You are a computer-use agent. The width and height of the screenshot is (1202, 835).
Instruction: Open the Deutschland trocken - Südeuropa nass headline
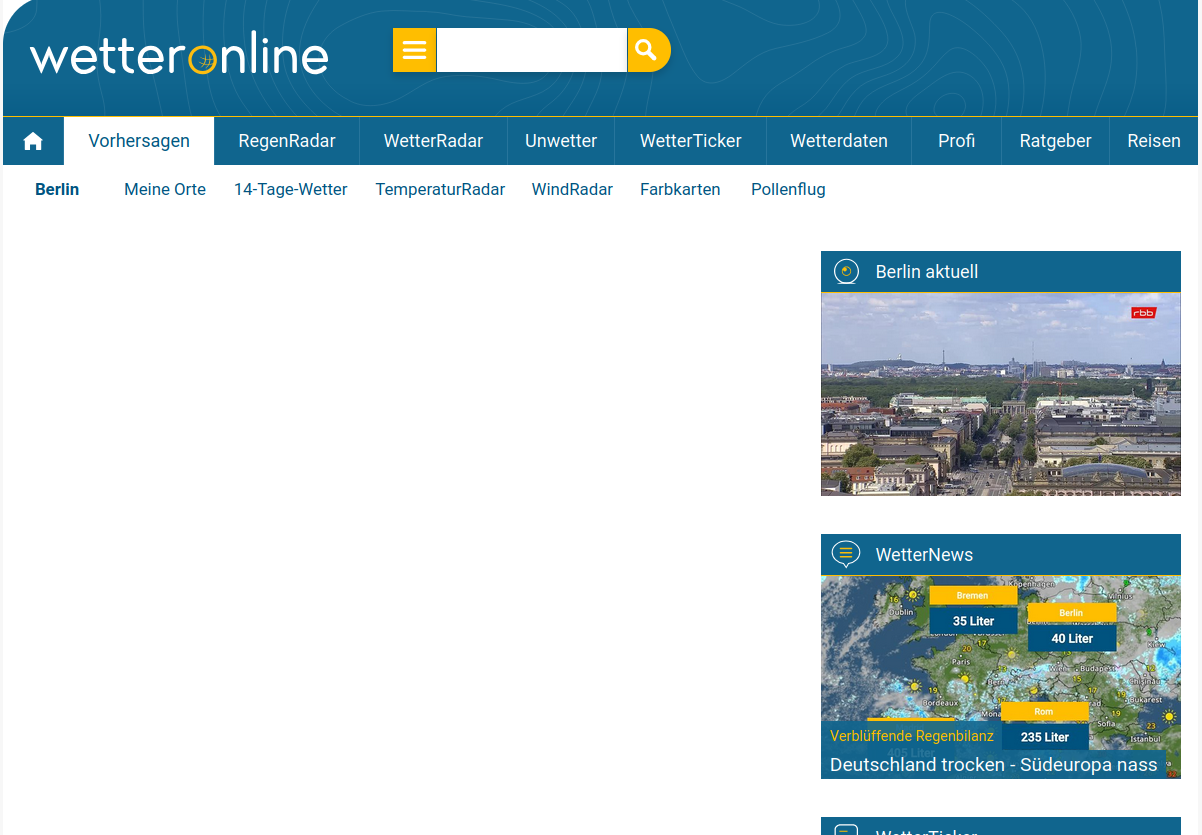click(994, 765)
